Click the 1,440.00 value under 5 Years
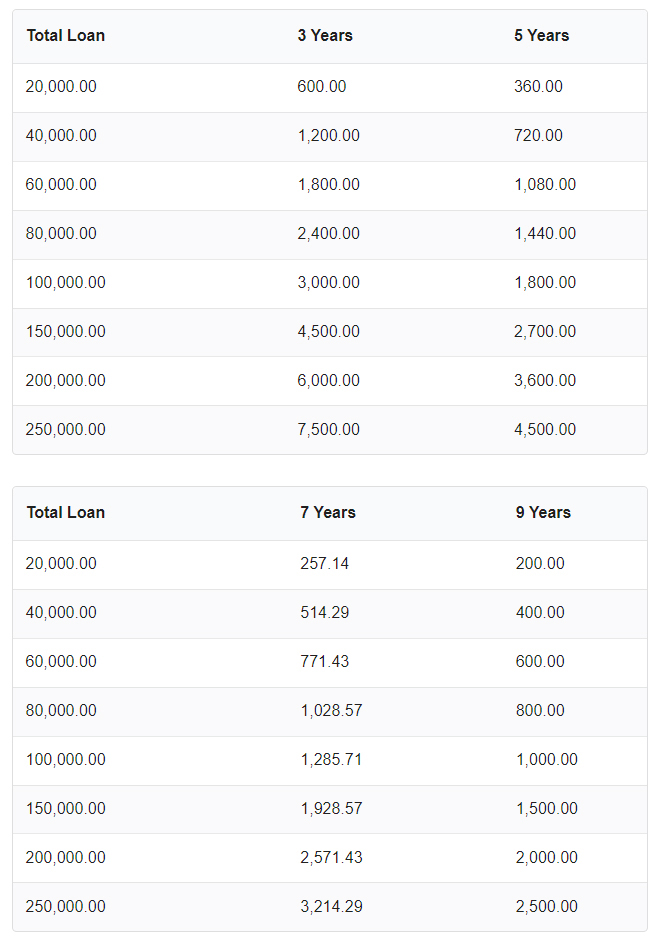Viewport: 659px width, 950px height. point(545,233)
